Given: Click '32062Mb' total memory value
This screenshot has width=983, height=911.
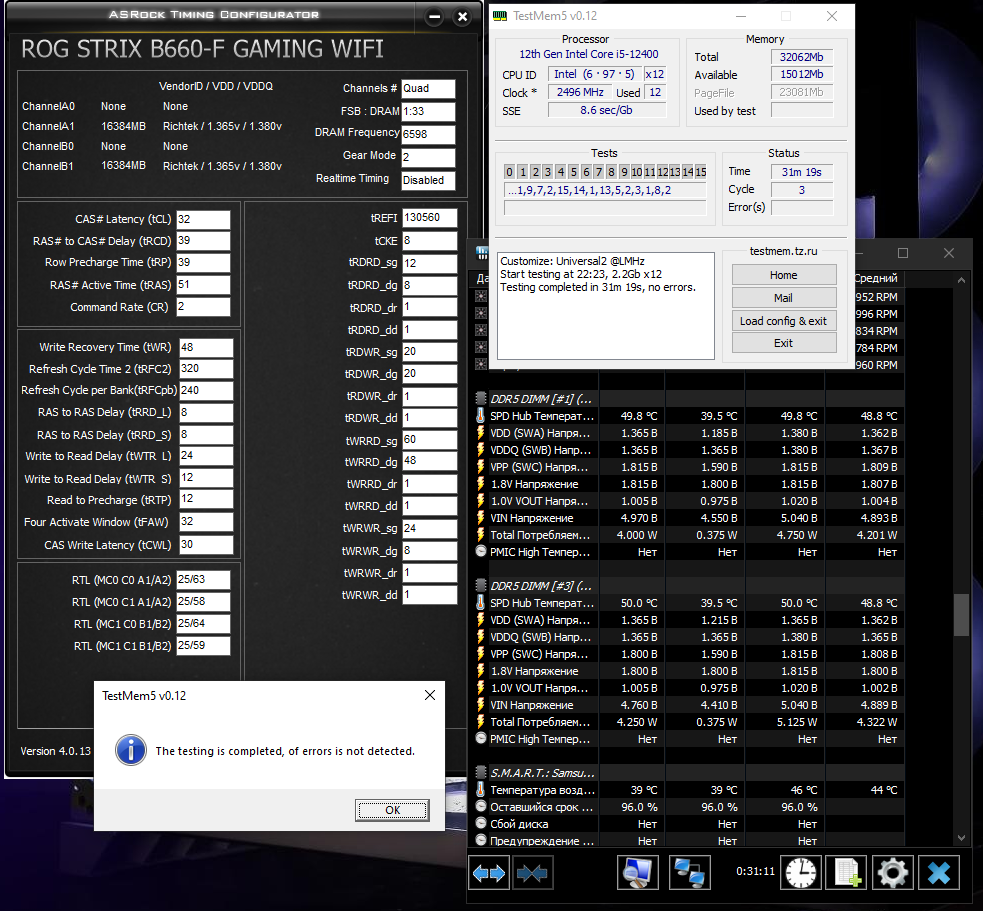Looking at the screenshot, I should pyautogui.click(x=802, y=57).
